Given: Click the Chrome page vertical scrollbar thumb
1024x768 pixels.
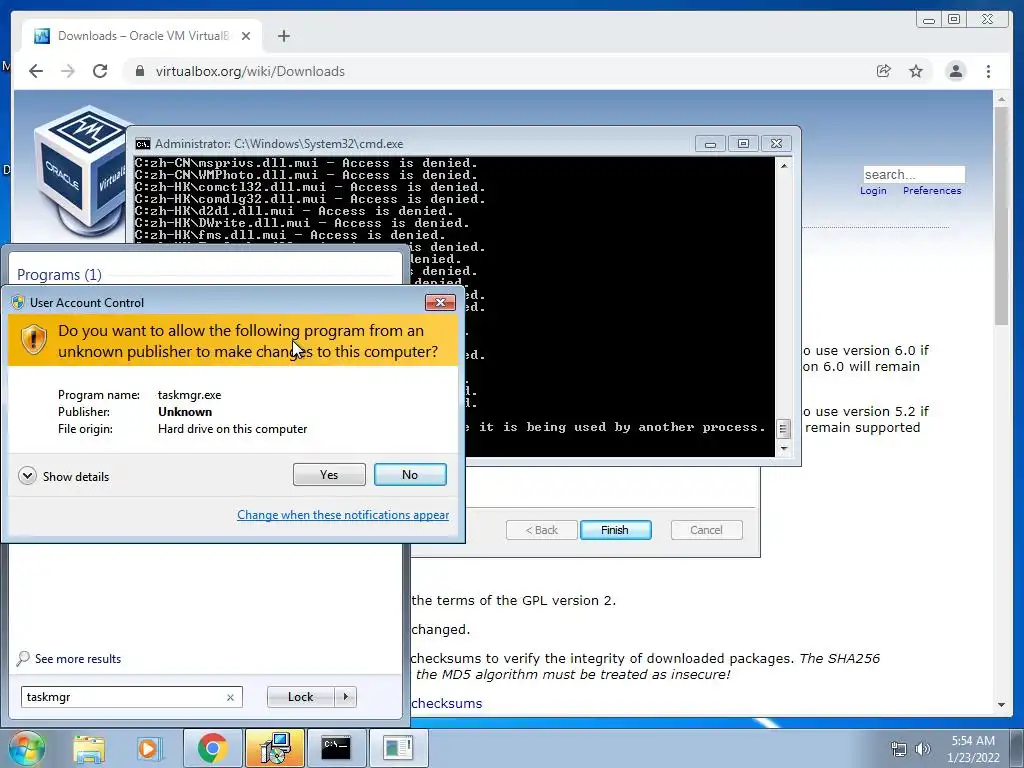Looking at the screenshot, I should point(1002,216).
